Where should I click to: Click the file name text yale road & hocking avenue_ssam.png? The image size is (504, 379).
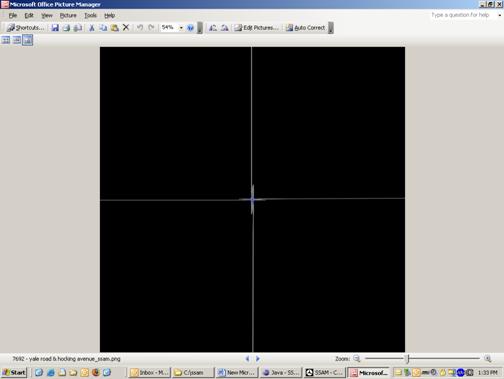[x=75, y=359]
